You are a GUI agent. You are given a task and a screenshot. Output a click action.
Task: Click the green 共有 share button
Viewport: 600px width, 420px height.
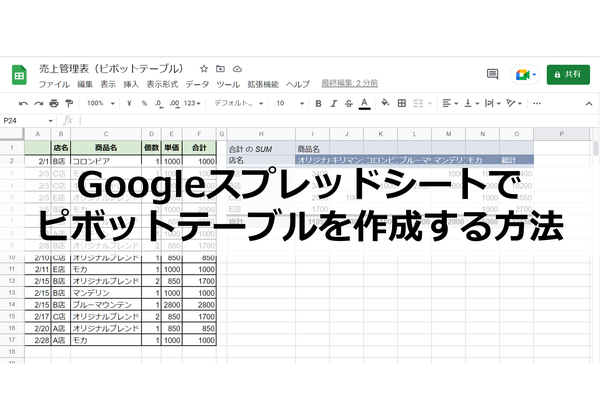[568, 75]
